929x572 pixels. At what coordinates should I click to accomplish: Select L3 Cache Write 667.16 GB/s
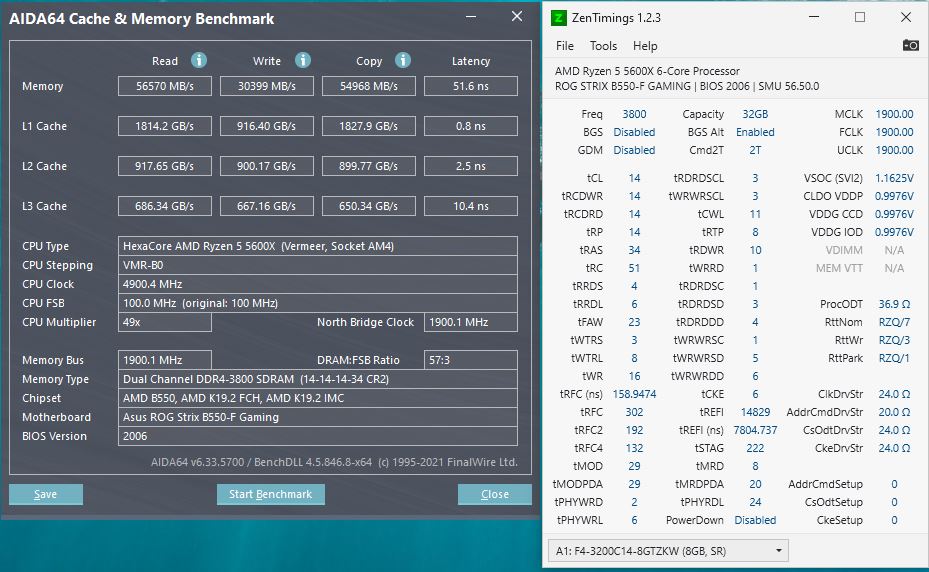pyautogui.click(x=267, y=206)
